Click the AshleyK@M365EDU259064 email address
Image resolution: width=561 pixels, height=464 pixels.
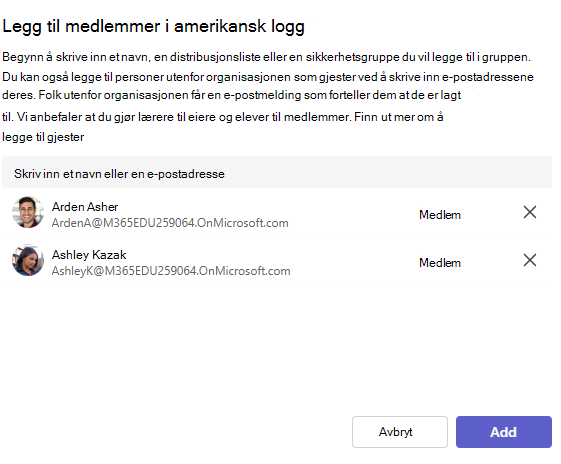pos(171,271)
